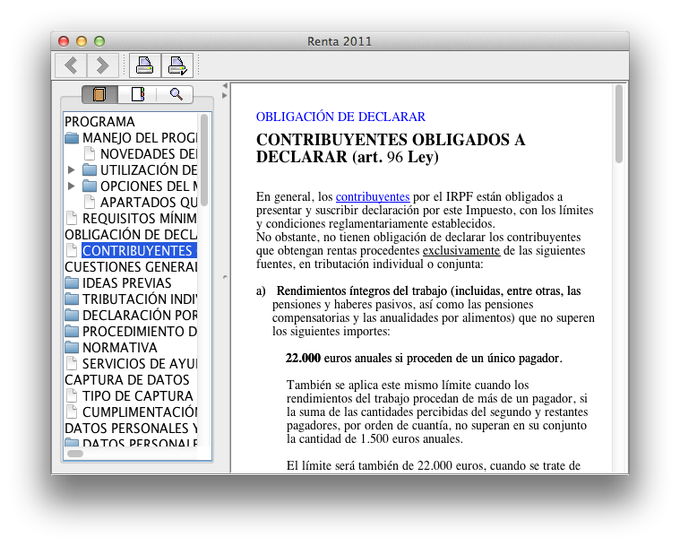
Task: Select PROGRAMA in the contents tree
Action: tap(100, 121)
